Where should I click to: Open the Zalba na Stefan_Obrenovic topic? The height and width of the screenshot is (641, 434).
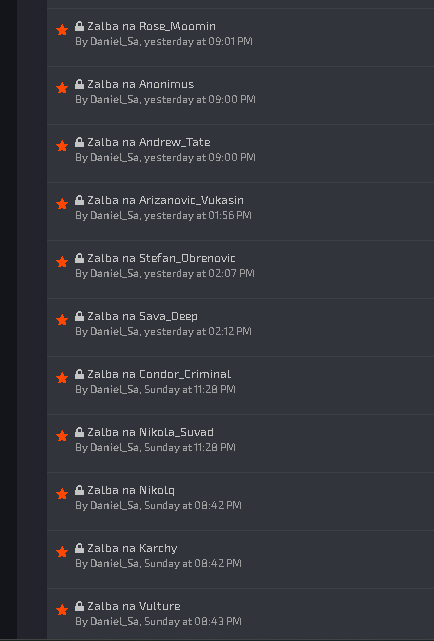click(161, 258)
